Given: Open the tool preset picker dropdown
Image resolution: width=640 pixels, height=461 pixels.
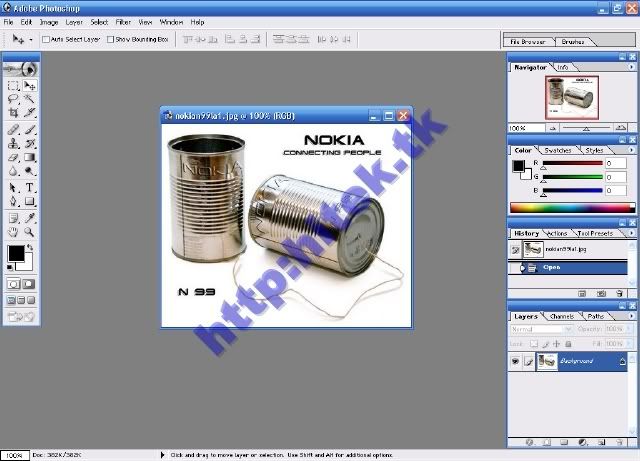Looking at the screenshot, I should (x=31, y=40).
